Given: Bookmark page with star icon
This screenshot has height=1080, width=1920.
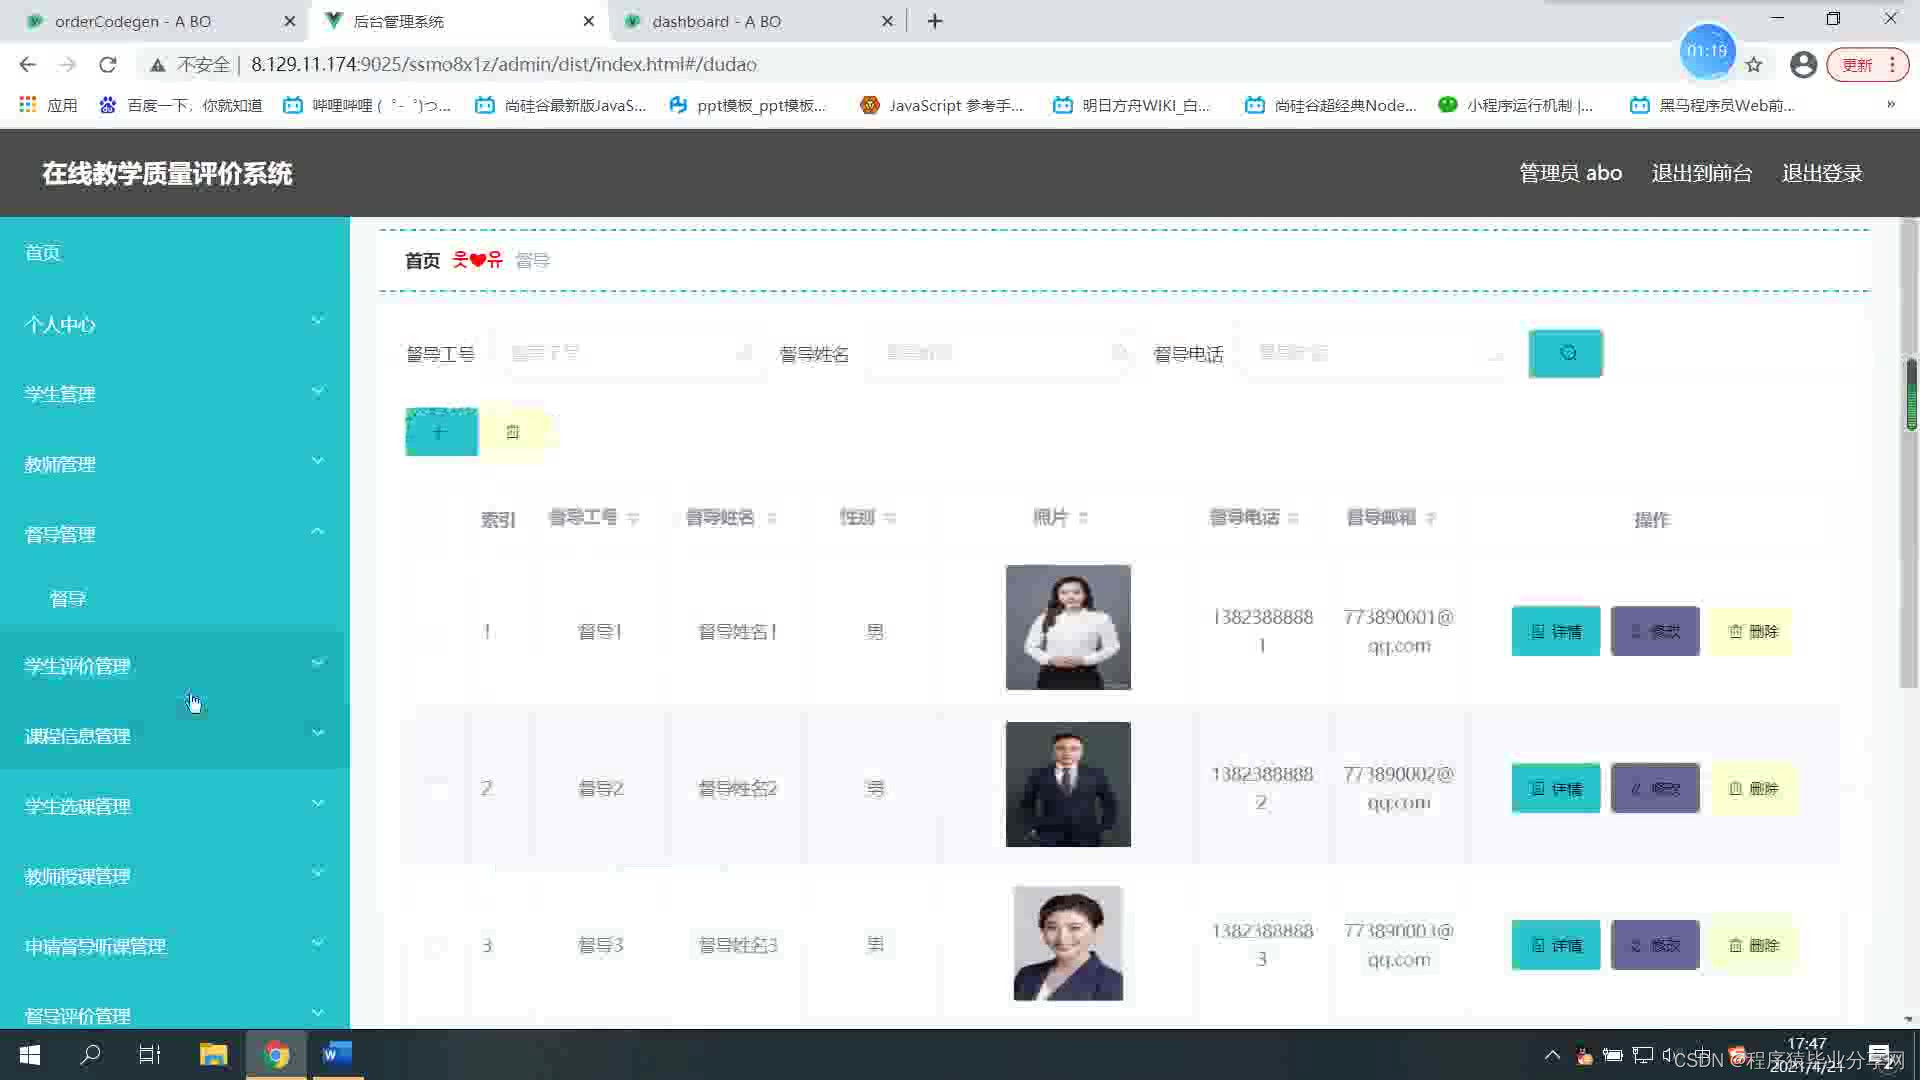Looking at the screenshot, I should click(1754, 65).
